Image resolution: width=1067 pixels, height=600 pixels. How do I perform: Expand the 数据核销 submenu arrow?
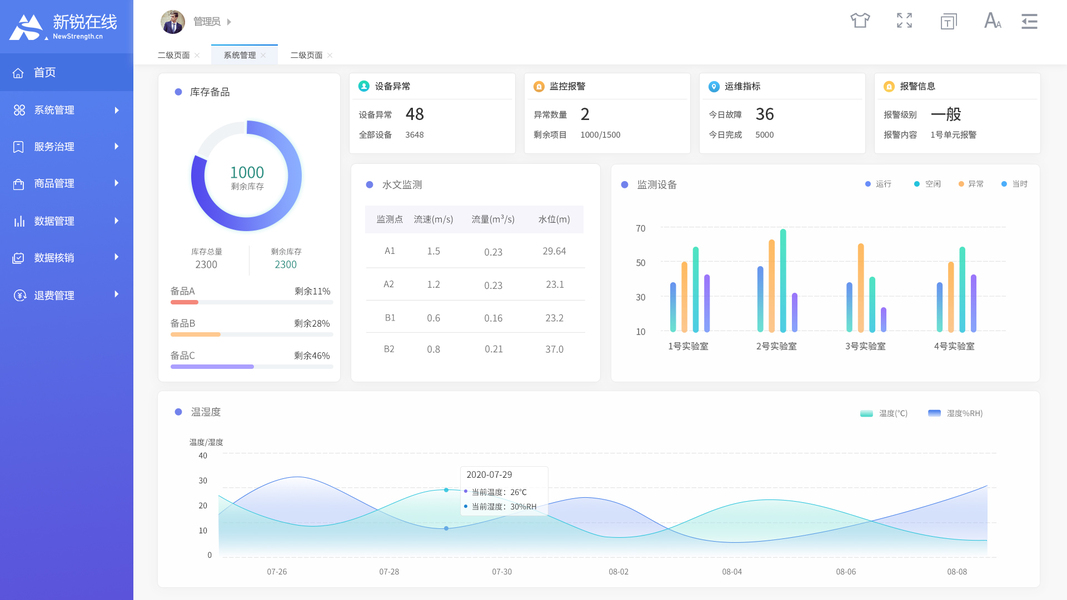pos(116,257)
